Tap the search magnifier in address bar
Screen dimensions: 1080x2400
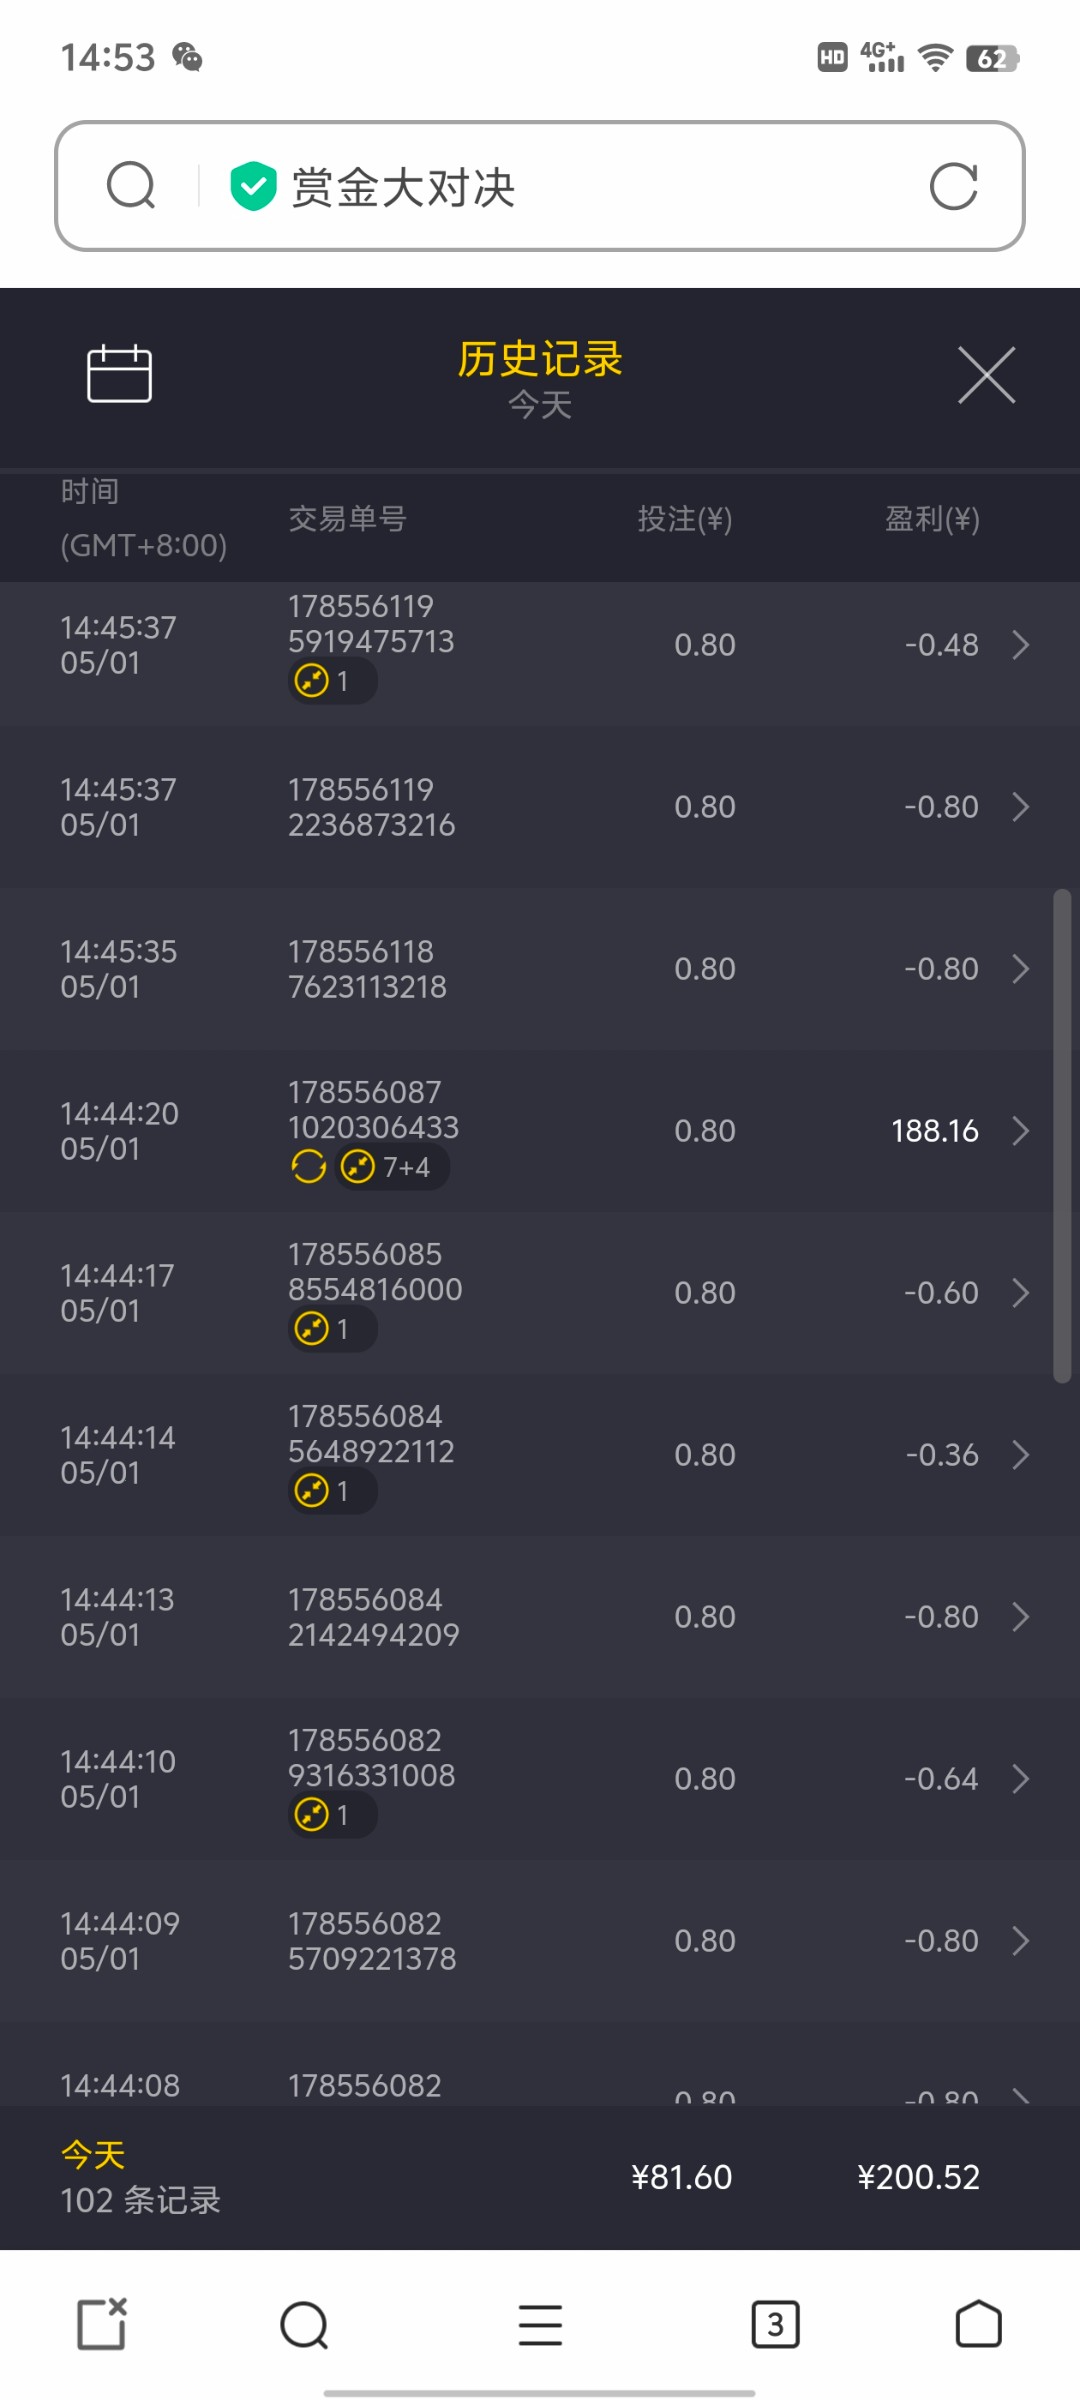[x=131, y=186]
